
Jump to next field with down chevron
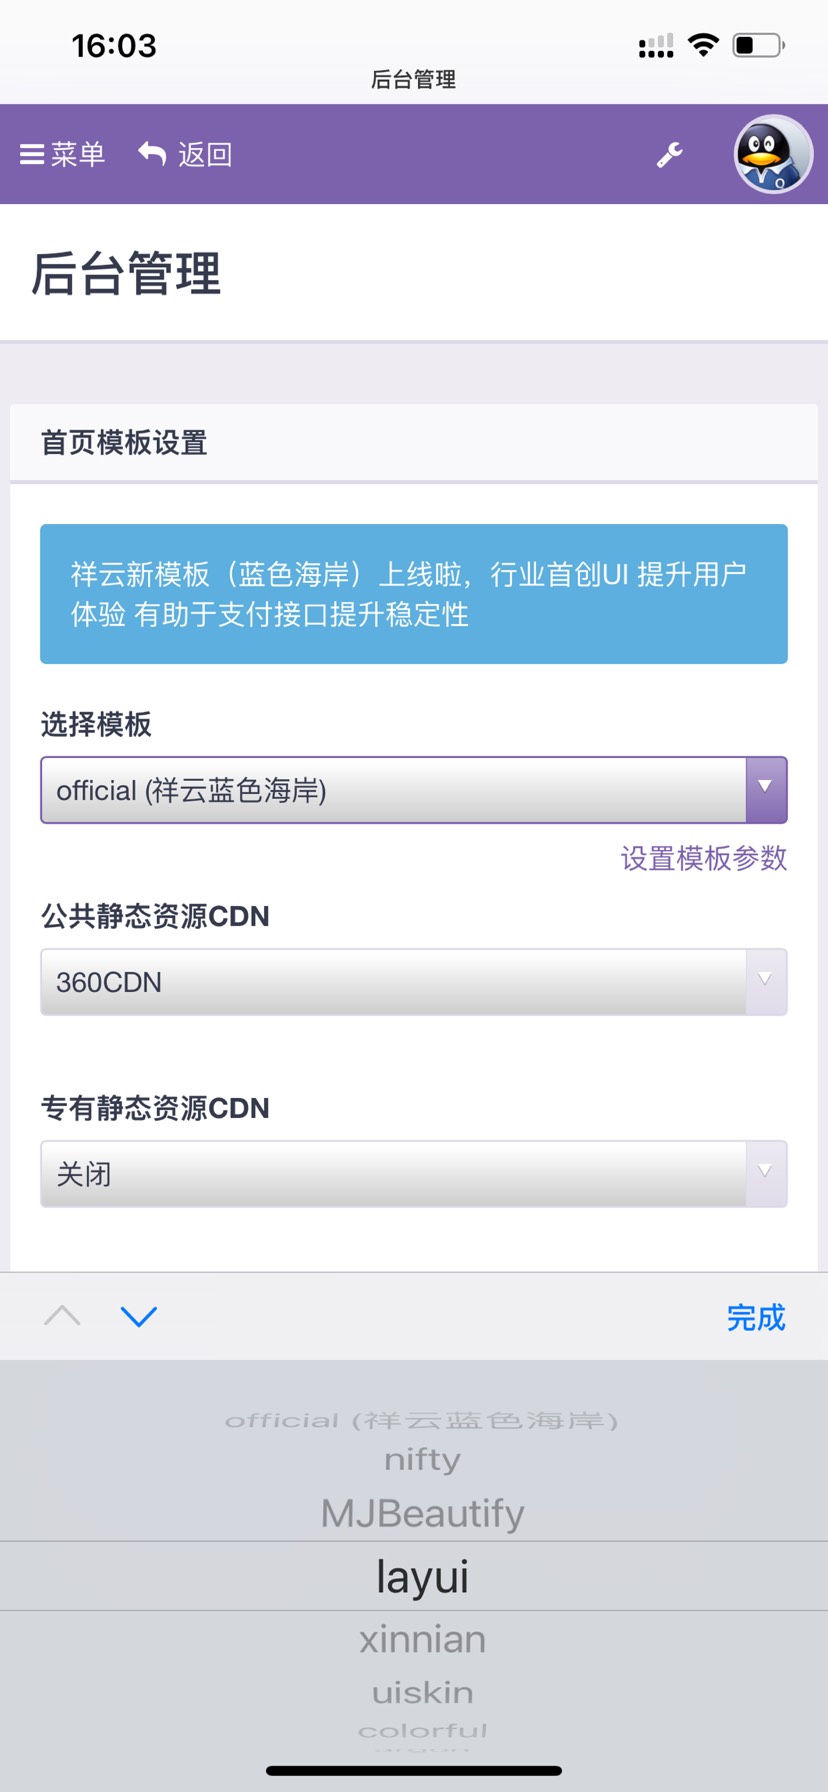[x=138, y=1316]
